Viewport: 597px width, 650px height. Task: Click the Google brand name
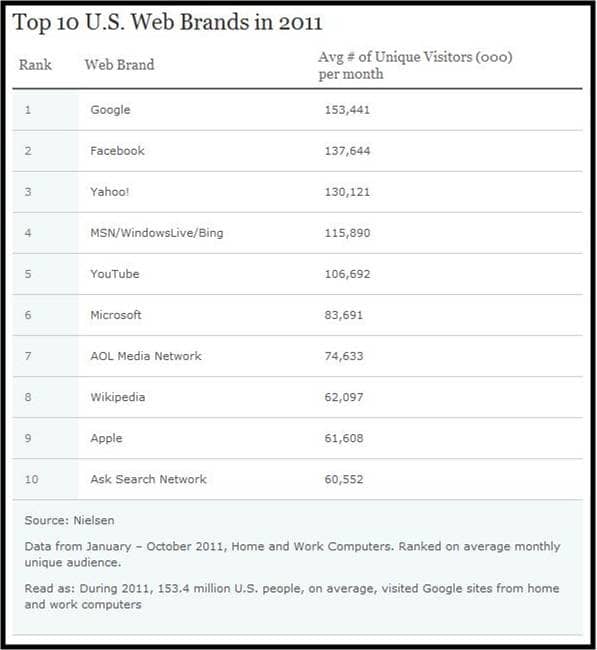click(x=110, y=110)
